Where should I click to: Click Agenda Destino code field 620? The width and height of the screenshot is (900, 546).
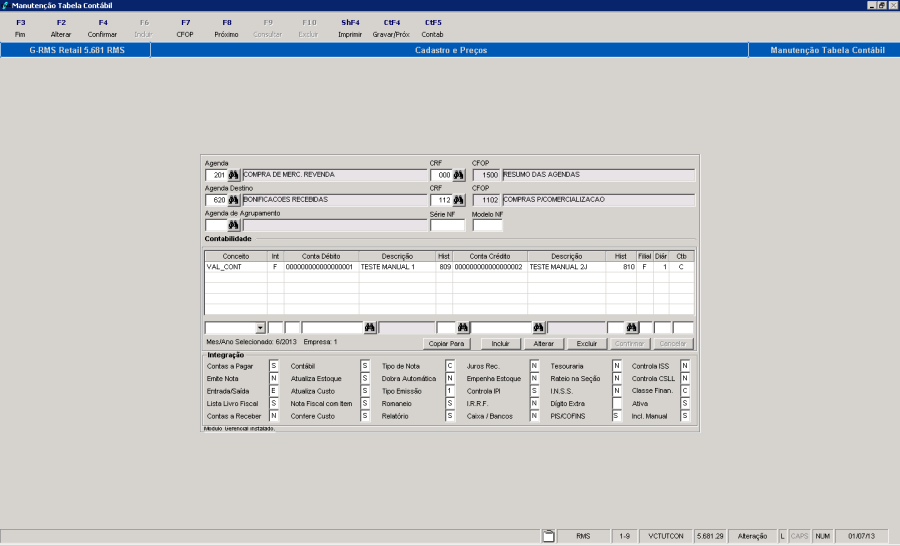click(216, 200)
